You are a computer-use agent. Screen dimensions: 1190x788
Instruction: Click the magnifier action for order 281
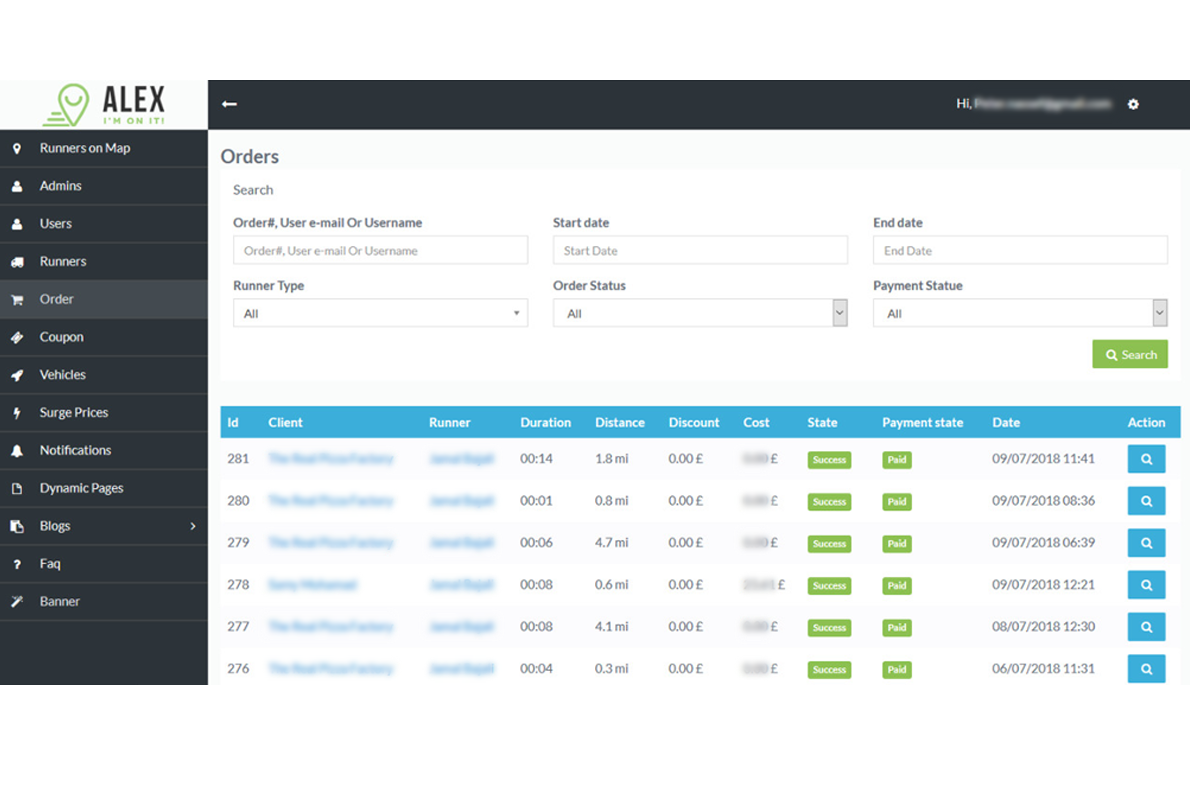click(x=1146, y=459)
